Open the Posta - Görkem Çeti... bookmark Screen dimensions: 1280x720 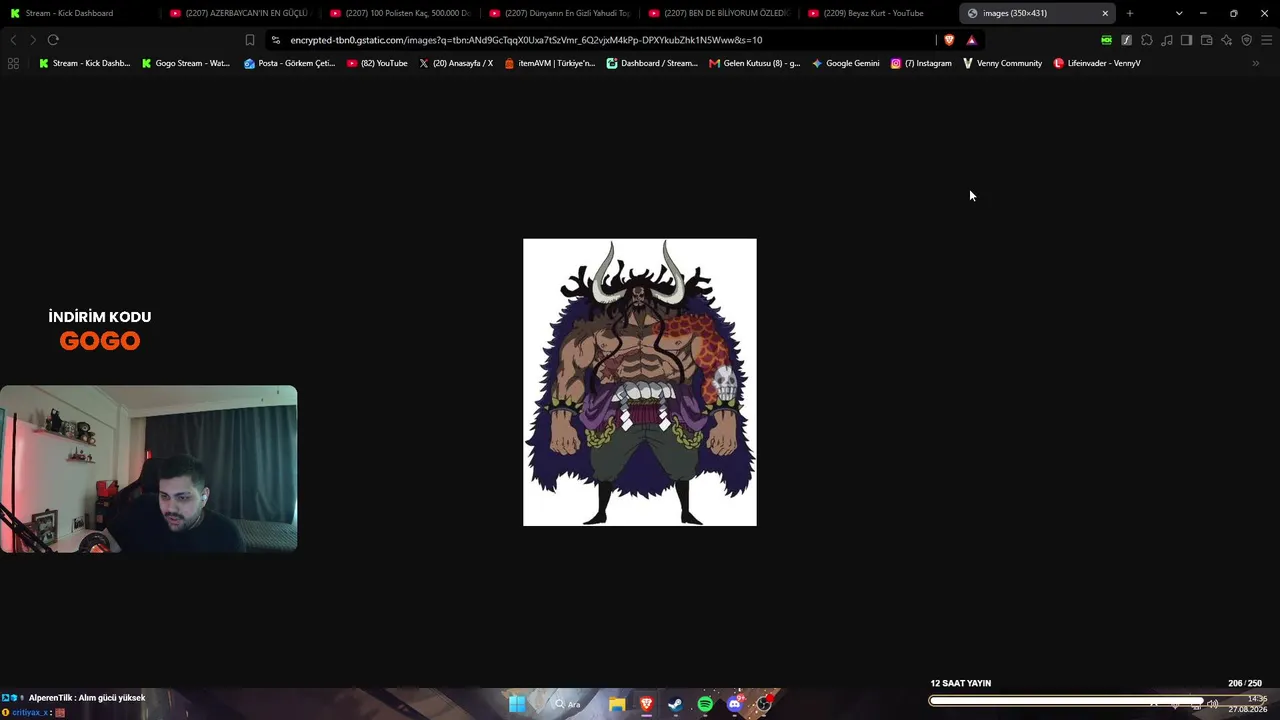click(x=290, y=63)
